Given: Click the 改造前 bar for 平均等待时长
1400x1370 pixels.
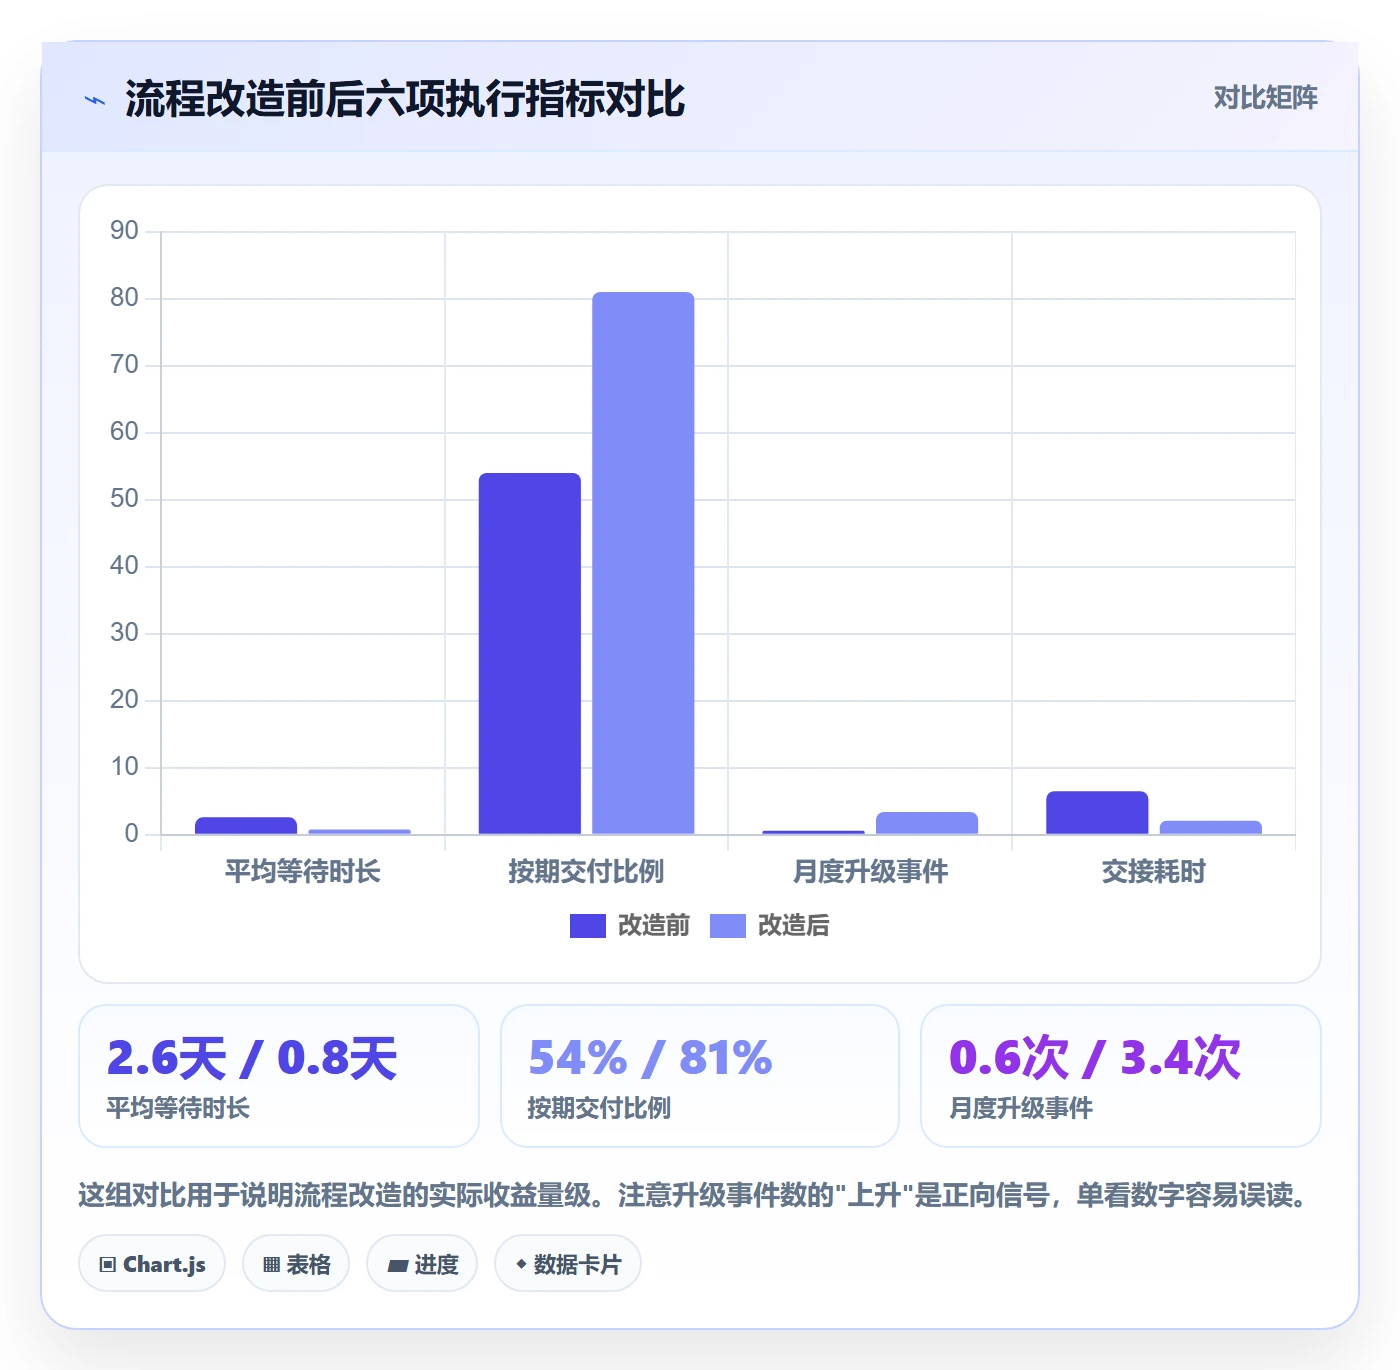Looking at the screenshot, I should [246, 826].
